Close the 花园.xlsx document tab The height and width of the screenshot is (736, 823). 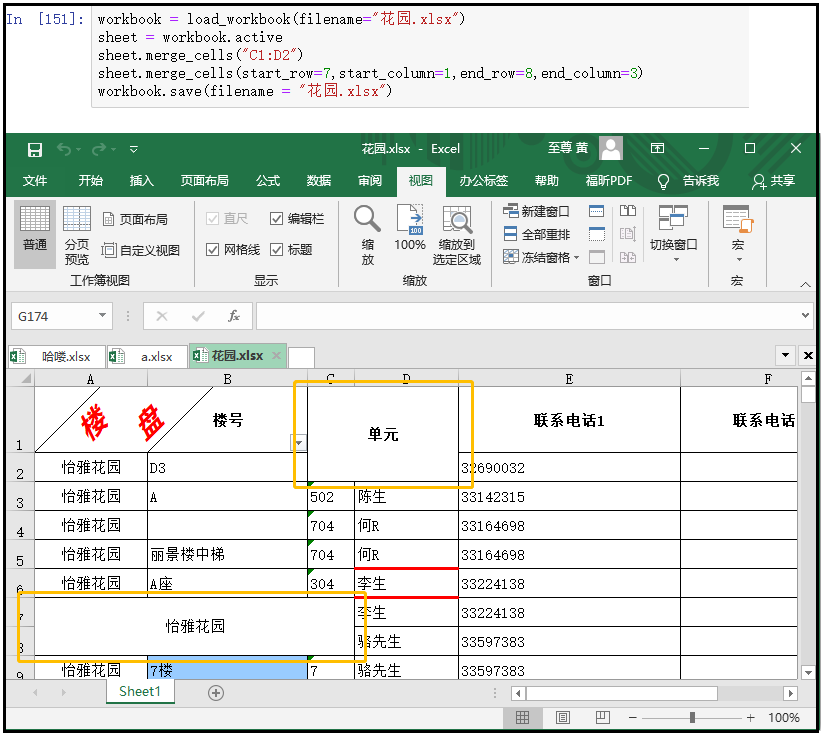point(276,356)
